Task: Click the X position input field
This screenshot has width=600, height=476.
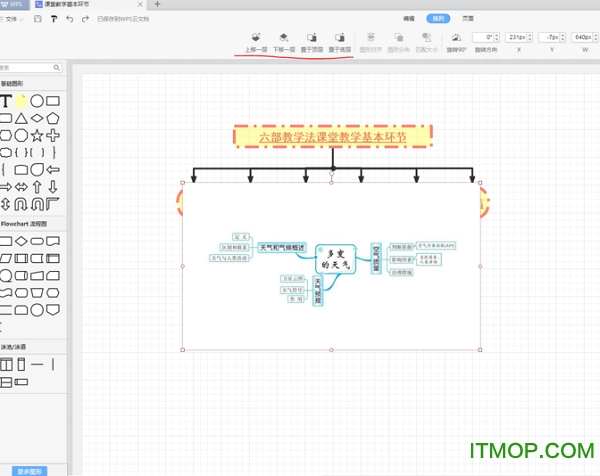Action: (516, 37)
